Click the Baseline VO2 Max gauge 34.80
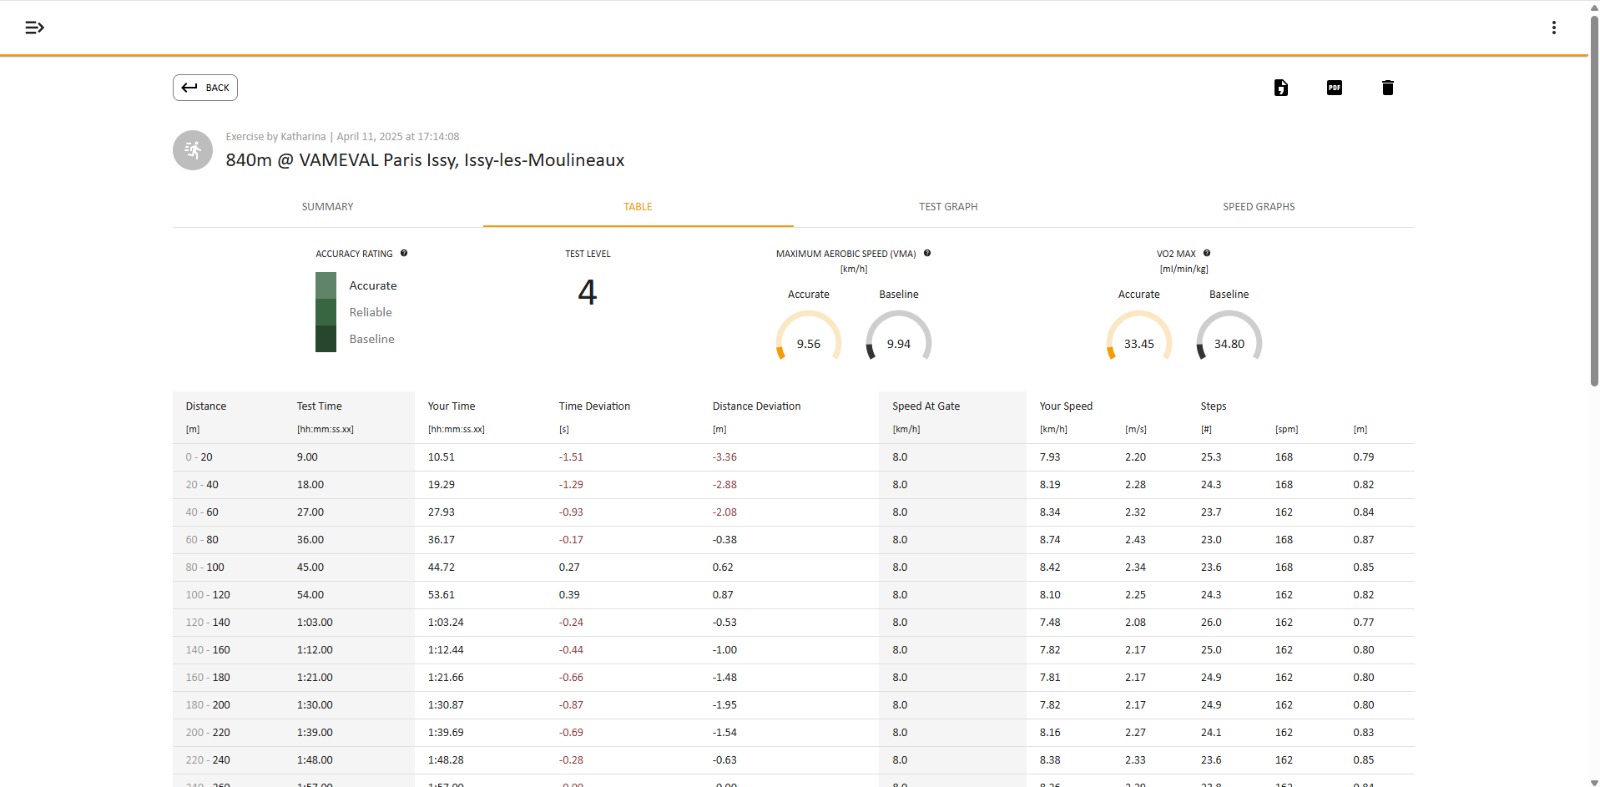The image size is (1600, 787). (1229, 337)
